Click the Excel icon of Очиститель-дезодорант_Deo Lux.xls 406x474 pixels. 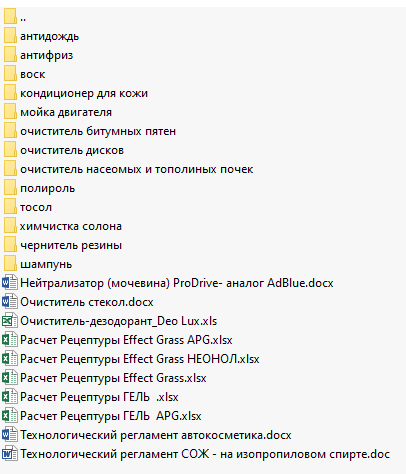click(10, 321)
